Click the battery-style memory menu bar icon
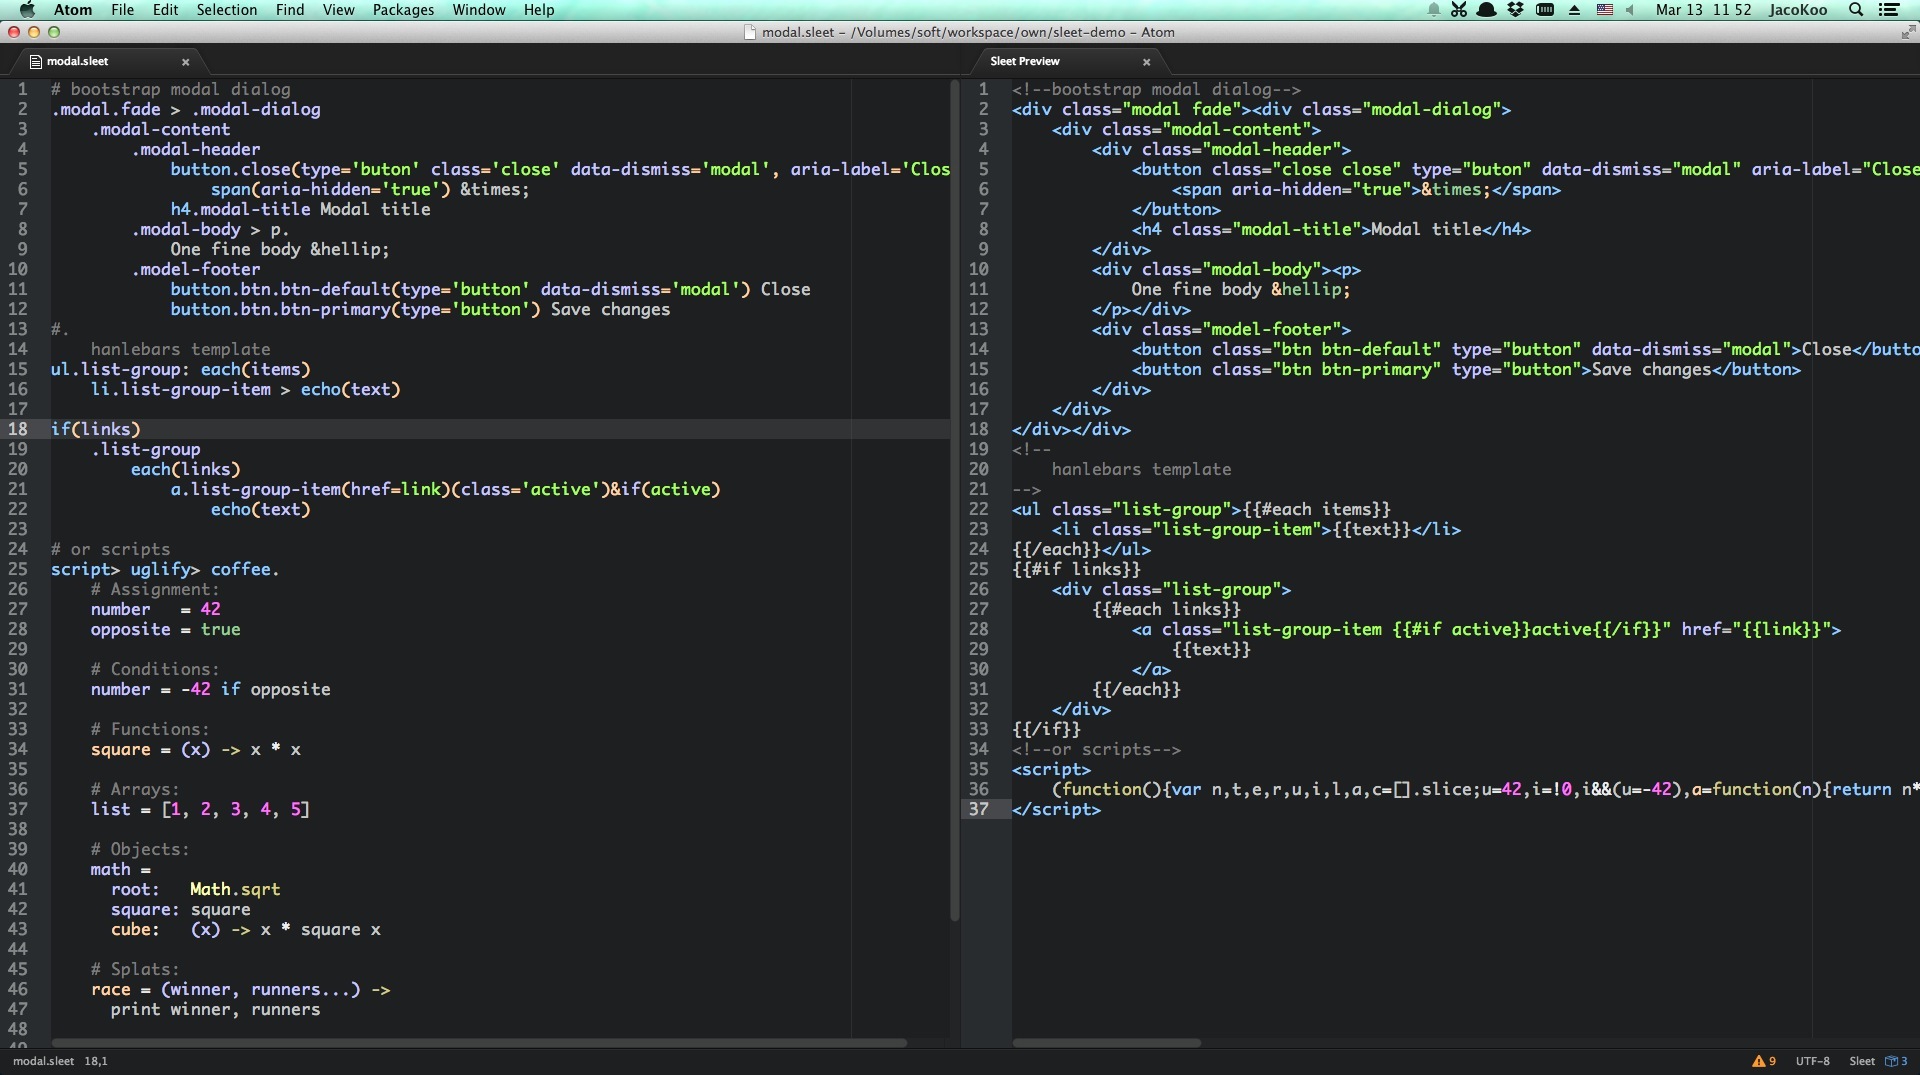 (x=1545, y=10)
